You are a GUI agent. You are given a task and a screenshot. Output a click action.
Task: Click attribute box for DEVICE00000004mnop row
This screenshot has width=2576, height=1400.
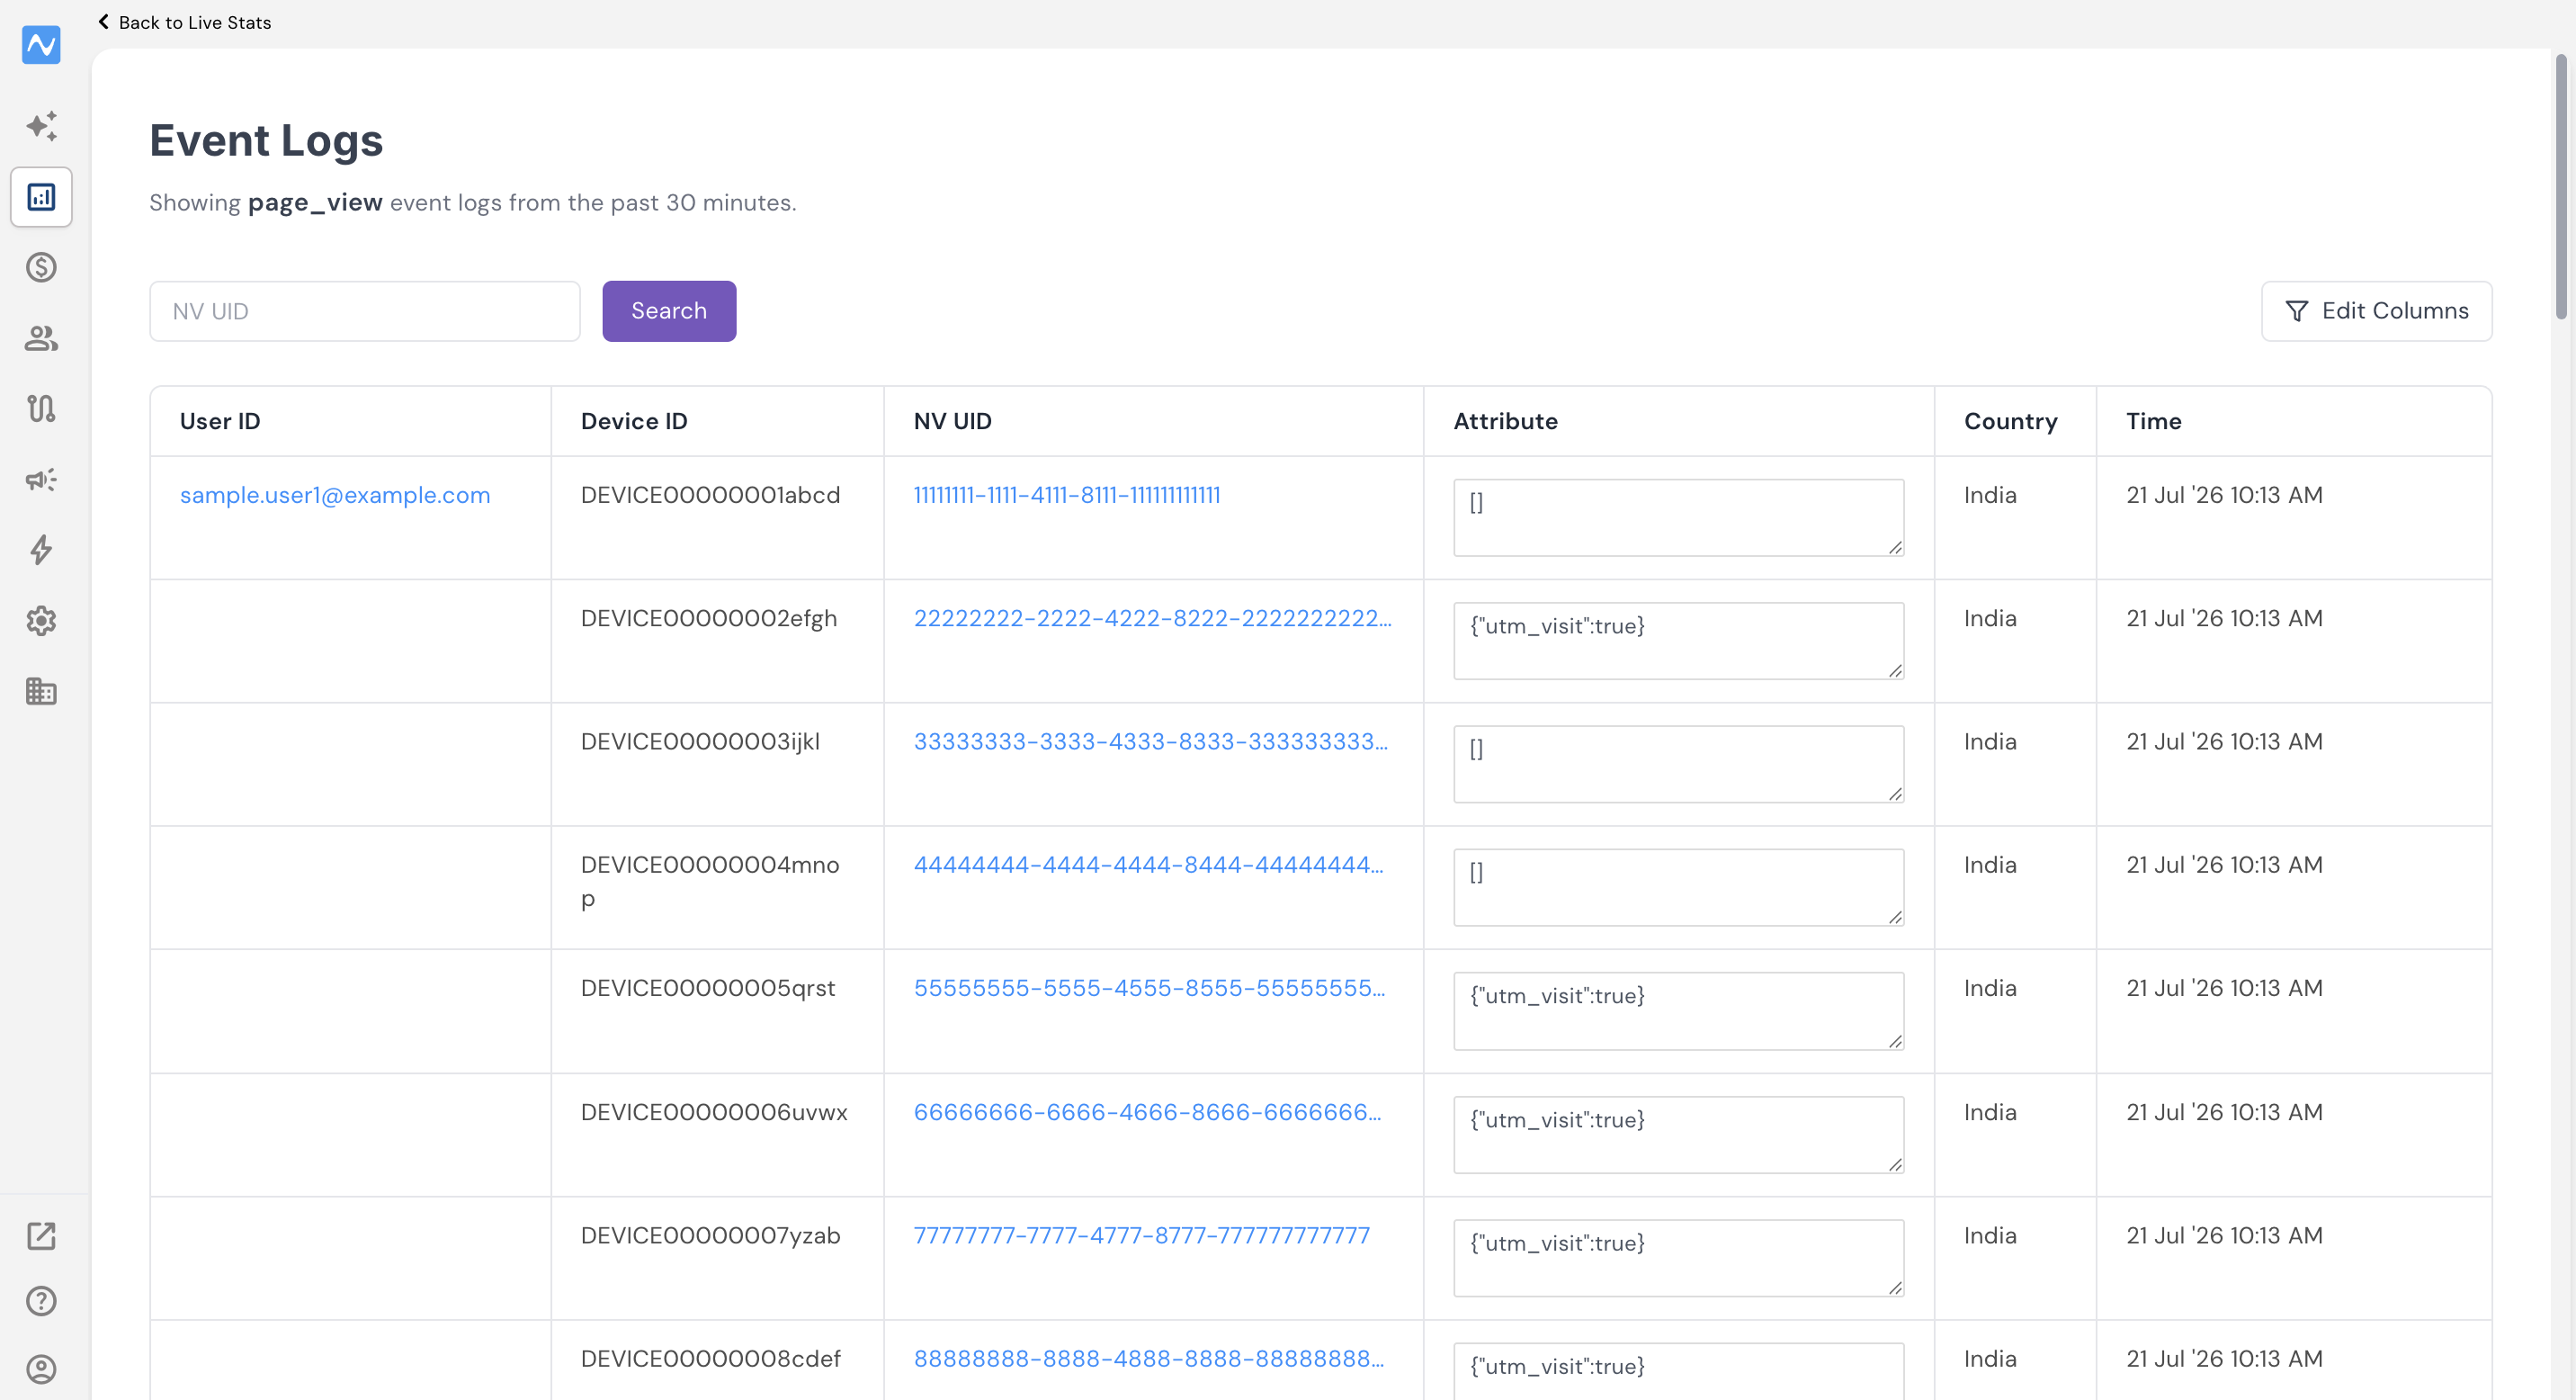(1678, 887)
